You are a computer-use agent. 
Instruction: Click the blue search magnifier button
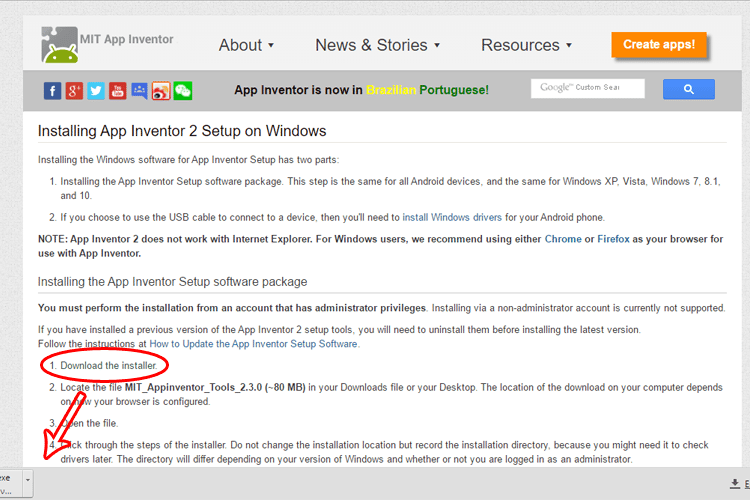(x=689, y=89)
